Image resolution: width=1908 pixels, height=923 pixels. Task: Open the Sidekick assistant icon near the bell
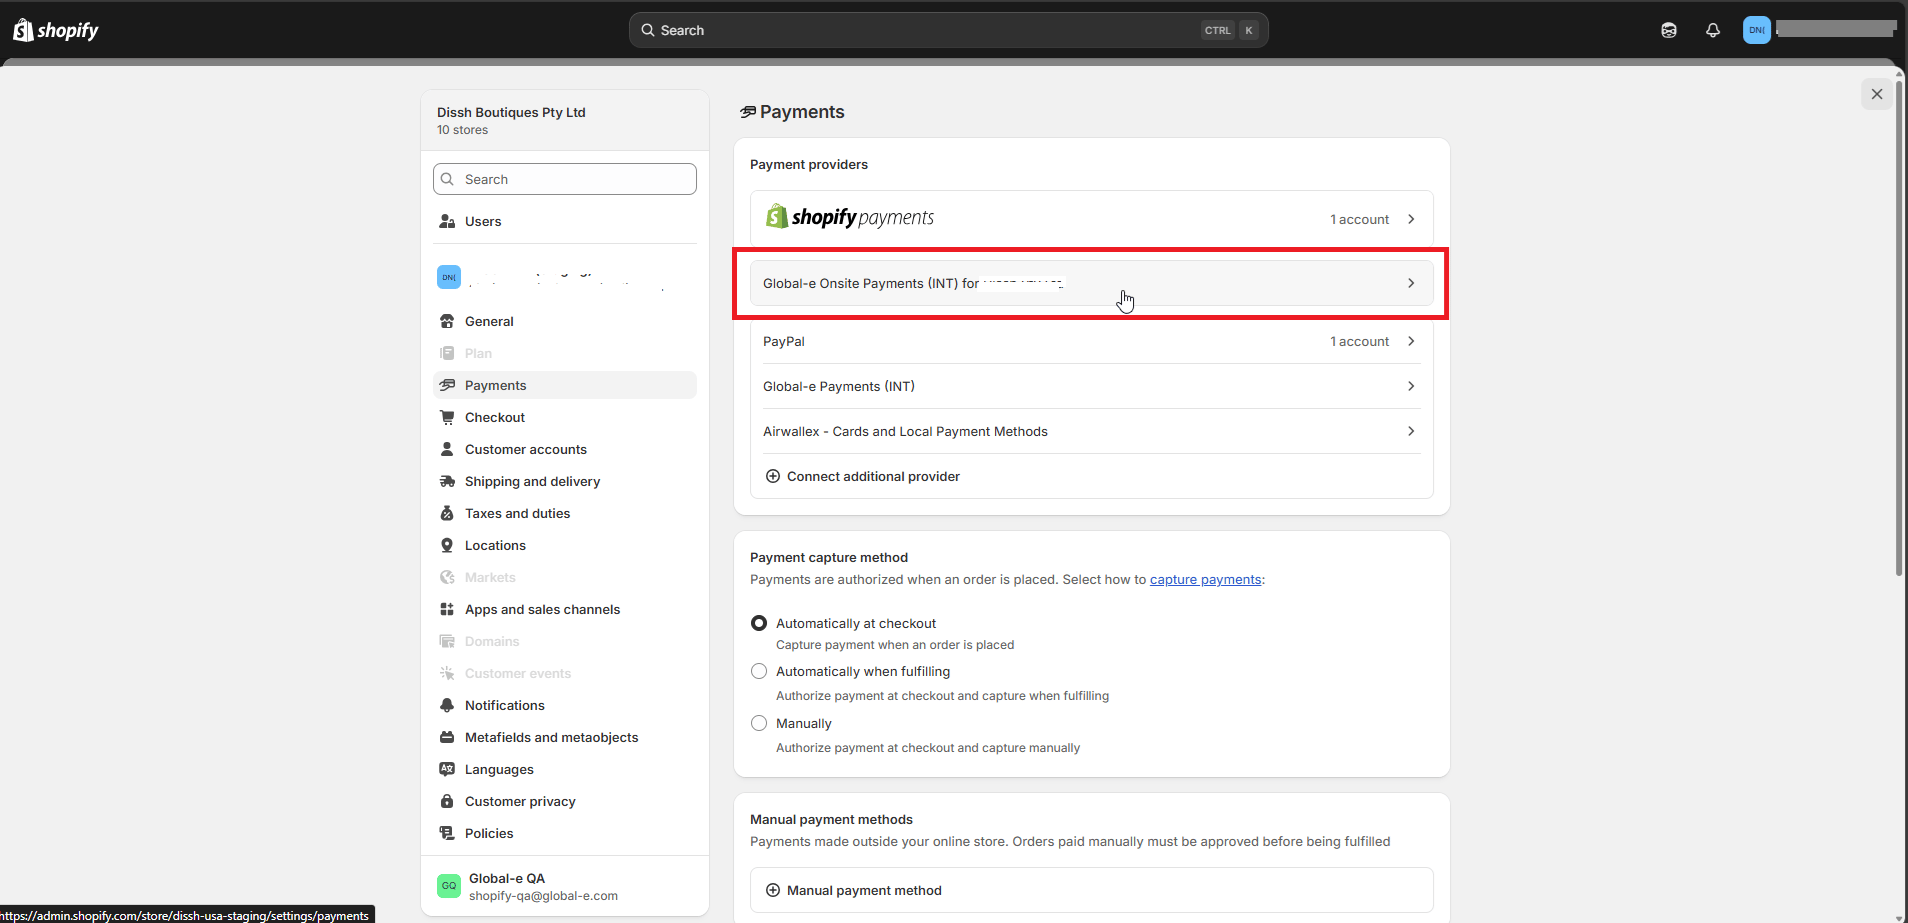tap(1669, 30)
